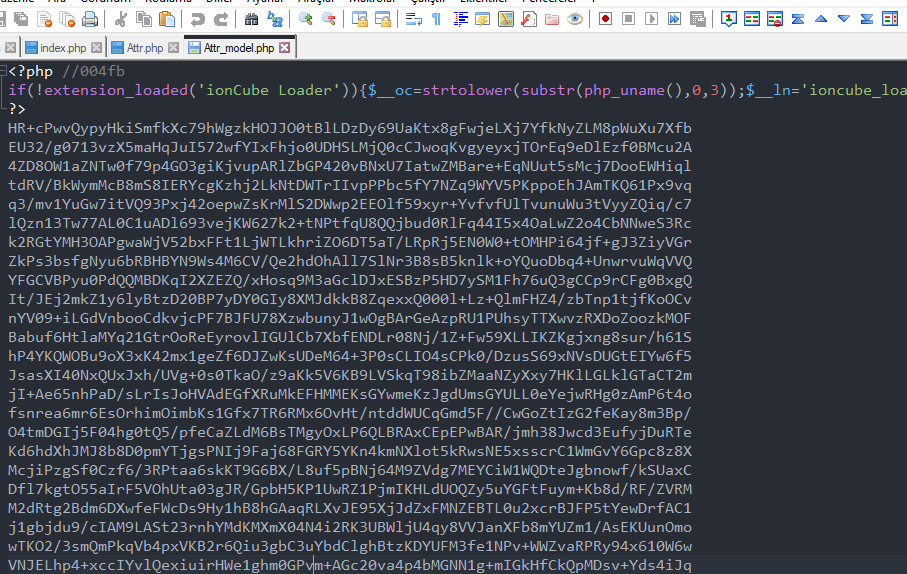Jump to first difference icon
This screenshot has height=574, width=907.
[798, 19]
